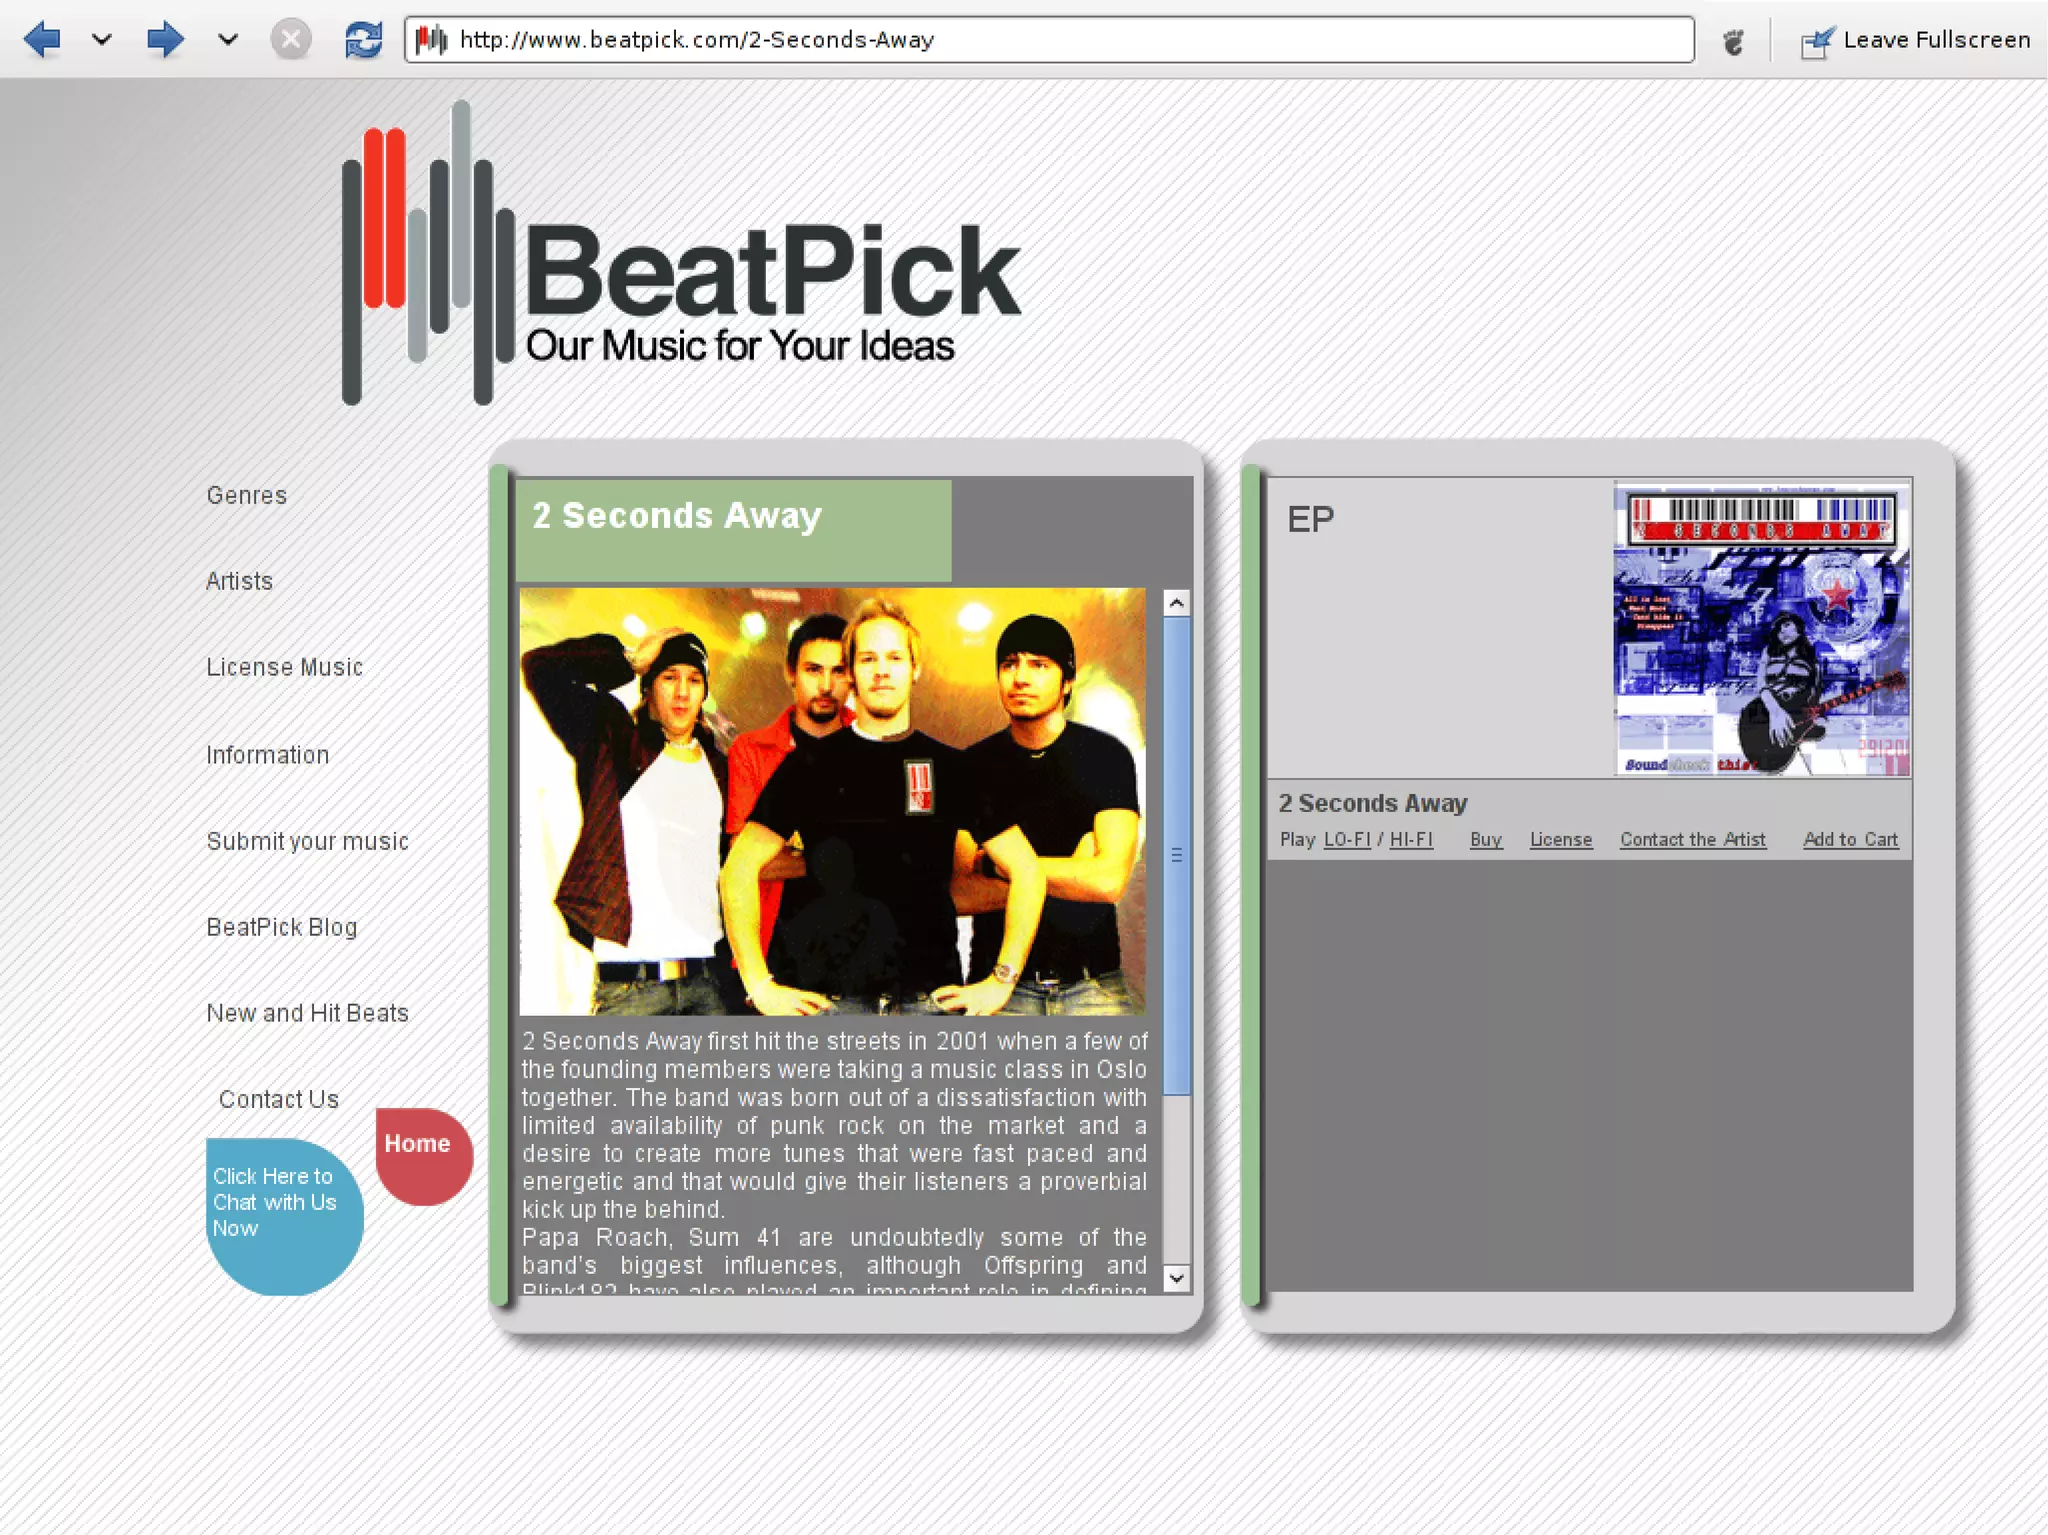
Task: Click the Leave Fullscreen button
Action: pos(1915,40)
